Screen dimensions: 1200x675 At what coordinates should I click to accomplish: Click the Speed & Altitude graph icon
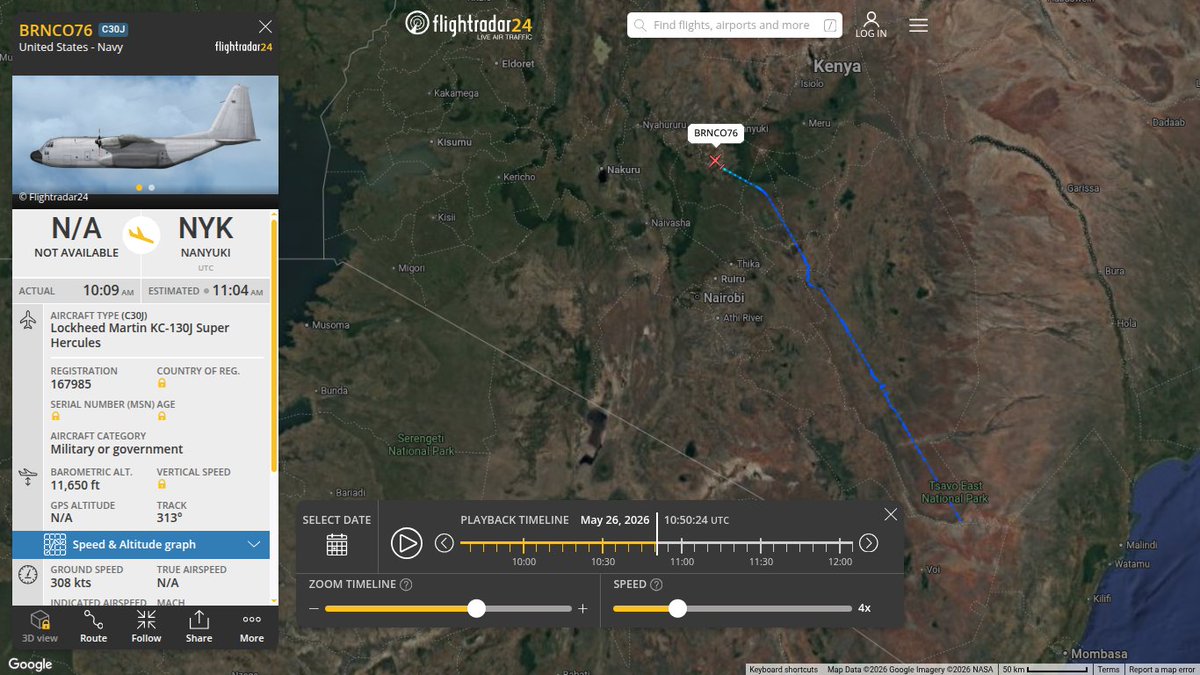click(x=55, y=544)
